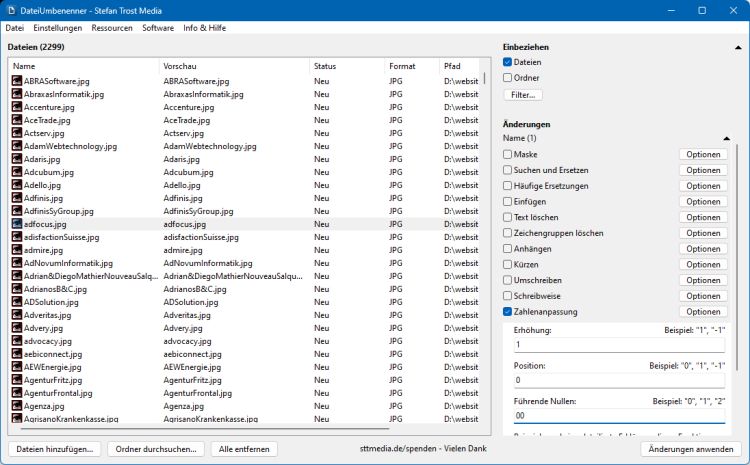Select the icon next to AEWEnergie.jpg
The width and height of the screenshot is (750, 465).
tap(17, 367)
